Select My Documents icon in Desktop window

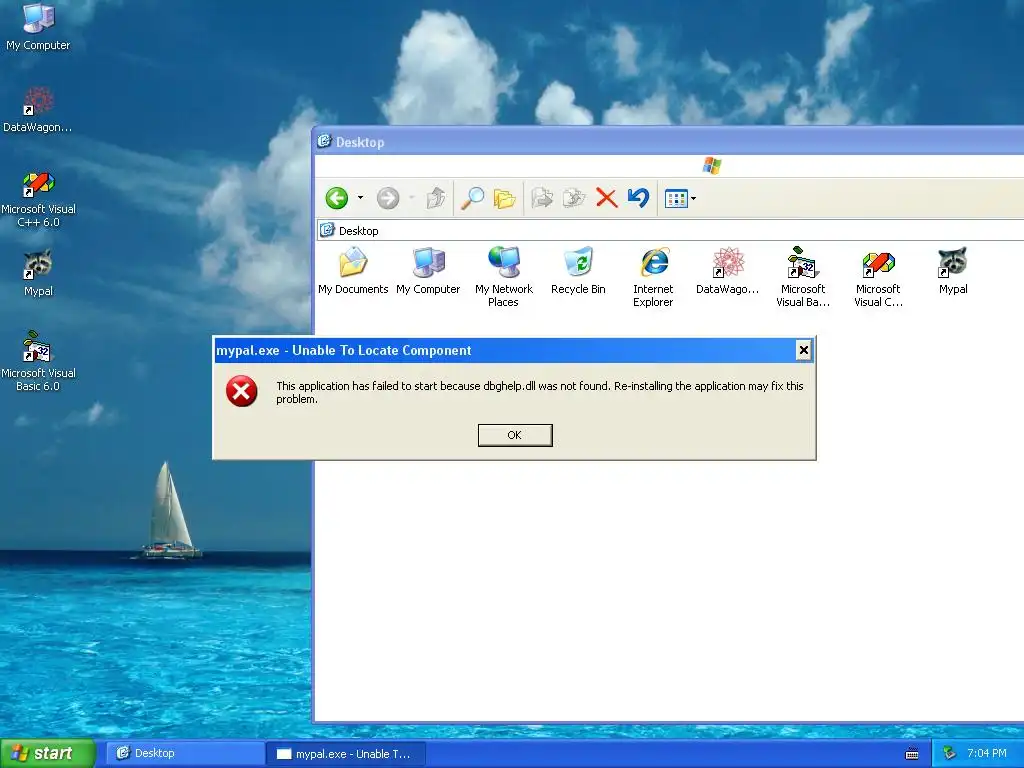tap(353, 271)
